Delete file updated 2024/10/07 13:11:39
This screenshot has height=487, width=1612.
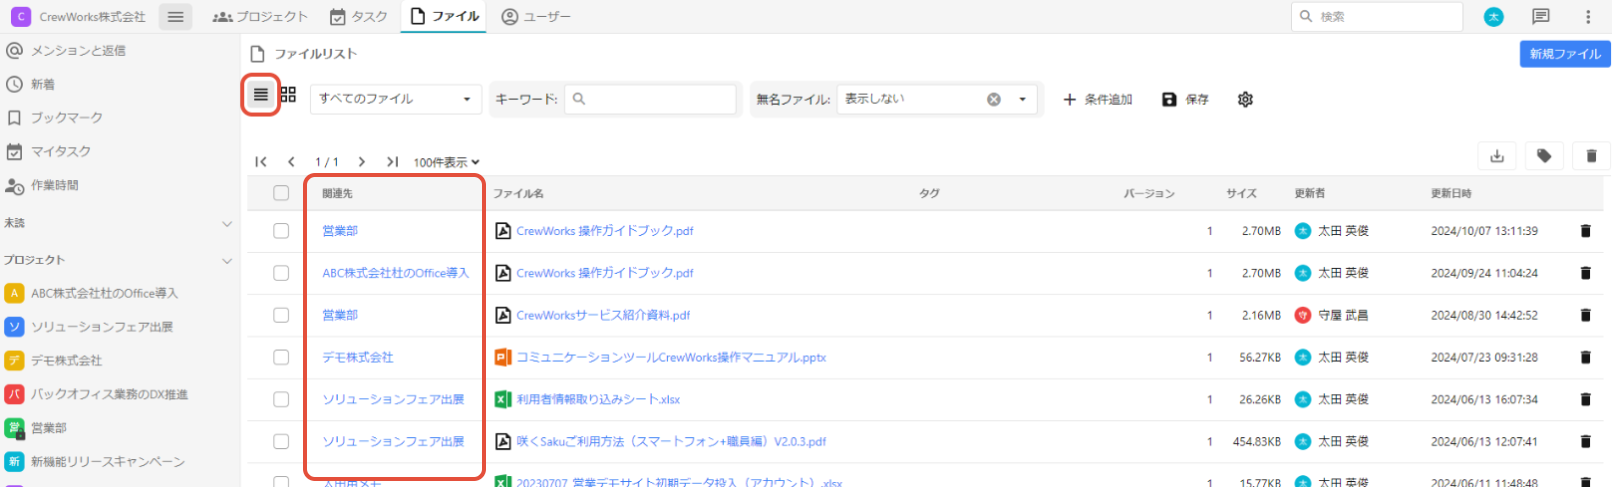click(1585, 231)
